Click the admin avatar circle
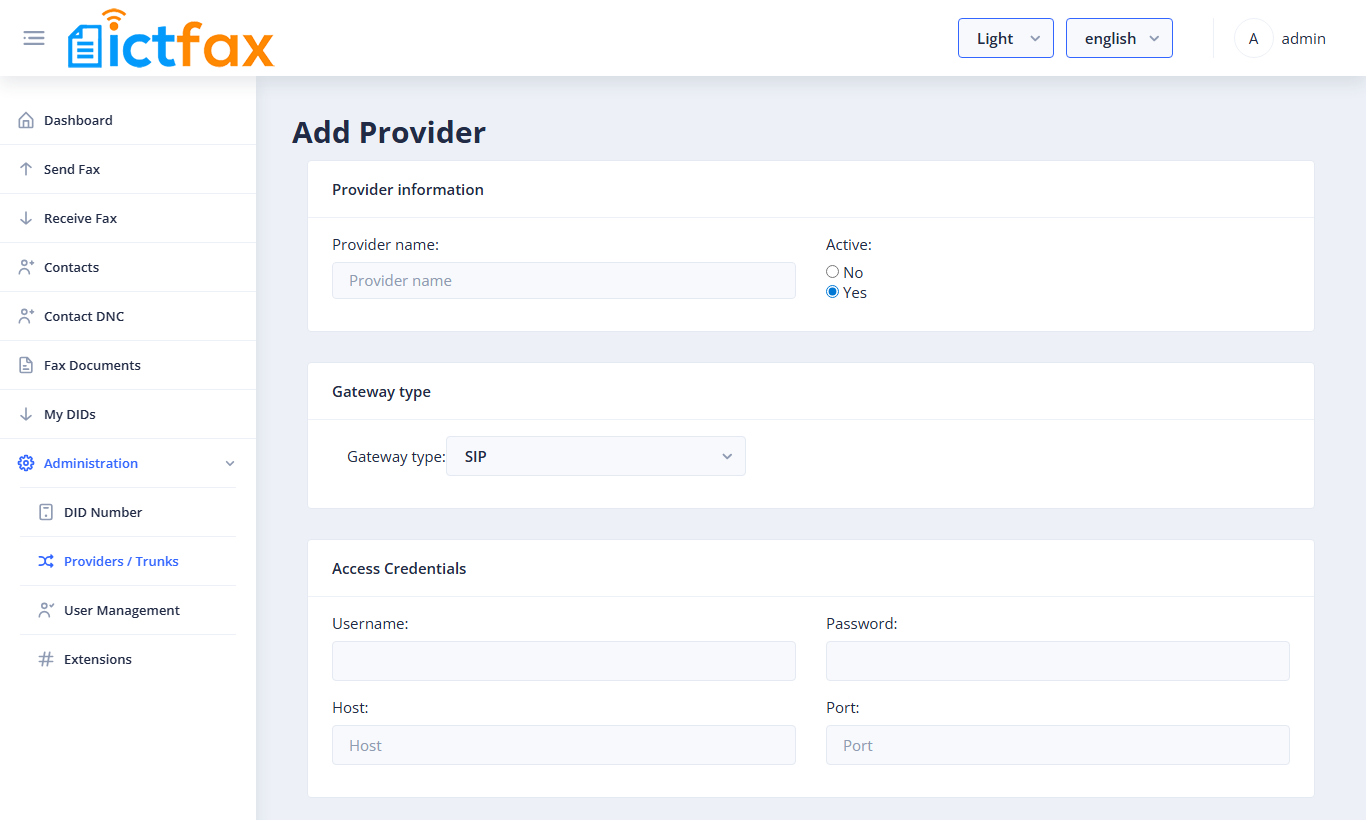The image size is (1366, 820). point(1253,38)
